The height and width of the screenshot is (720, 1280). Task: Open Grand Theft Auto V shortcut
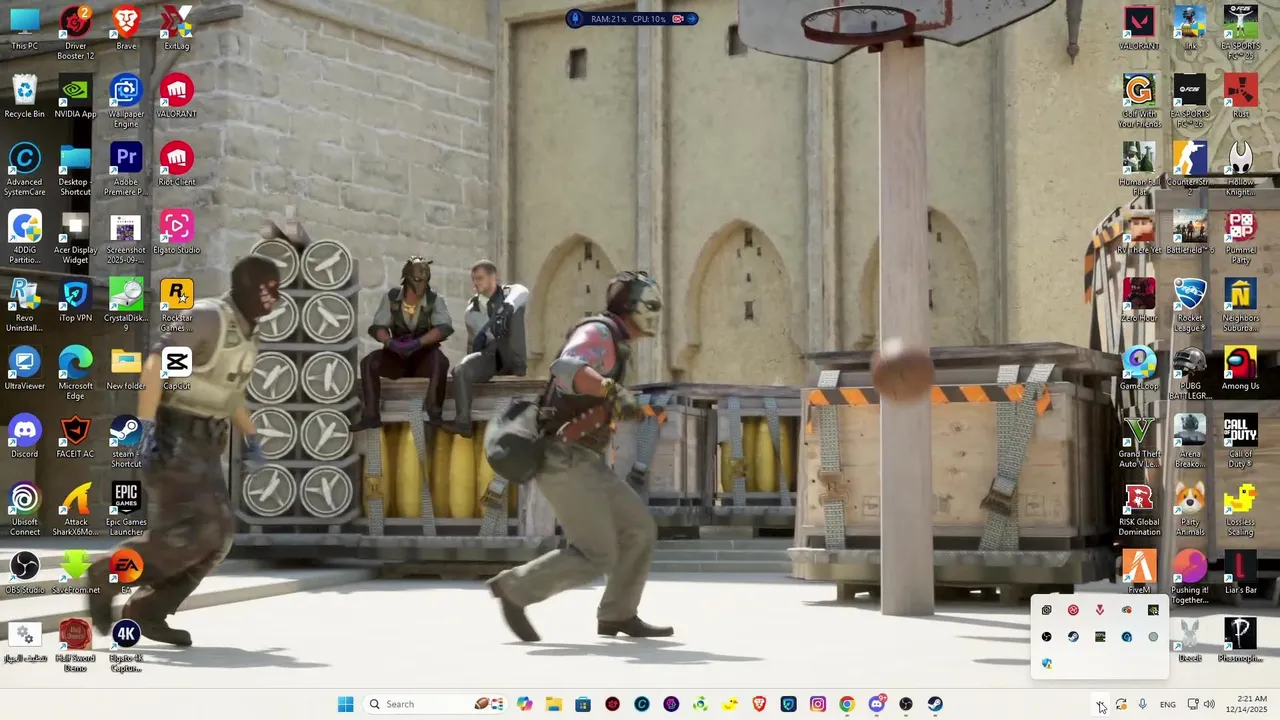[x=1139, y=441]
